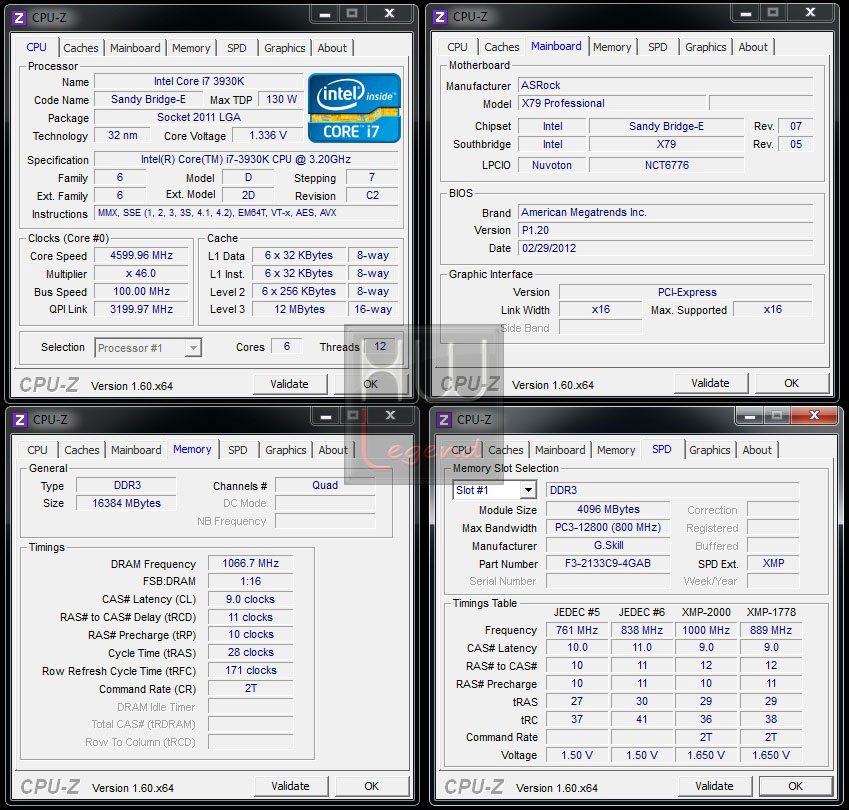Select Graphics tab in Memory window

(285, 449)
